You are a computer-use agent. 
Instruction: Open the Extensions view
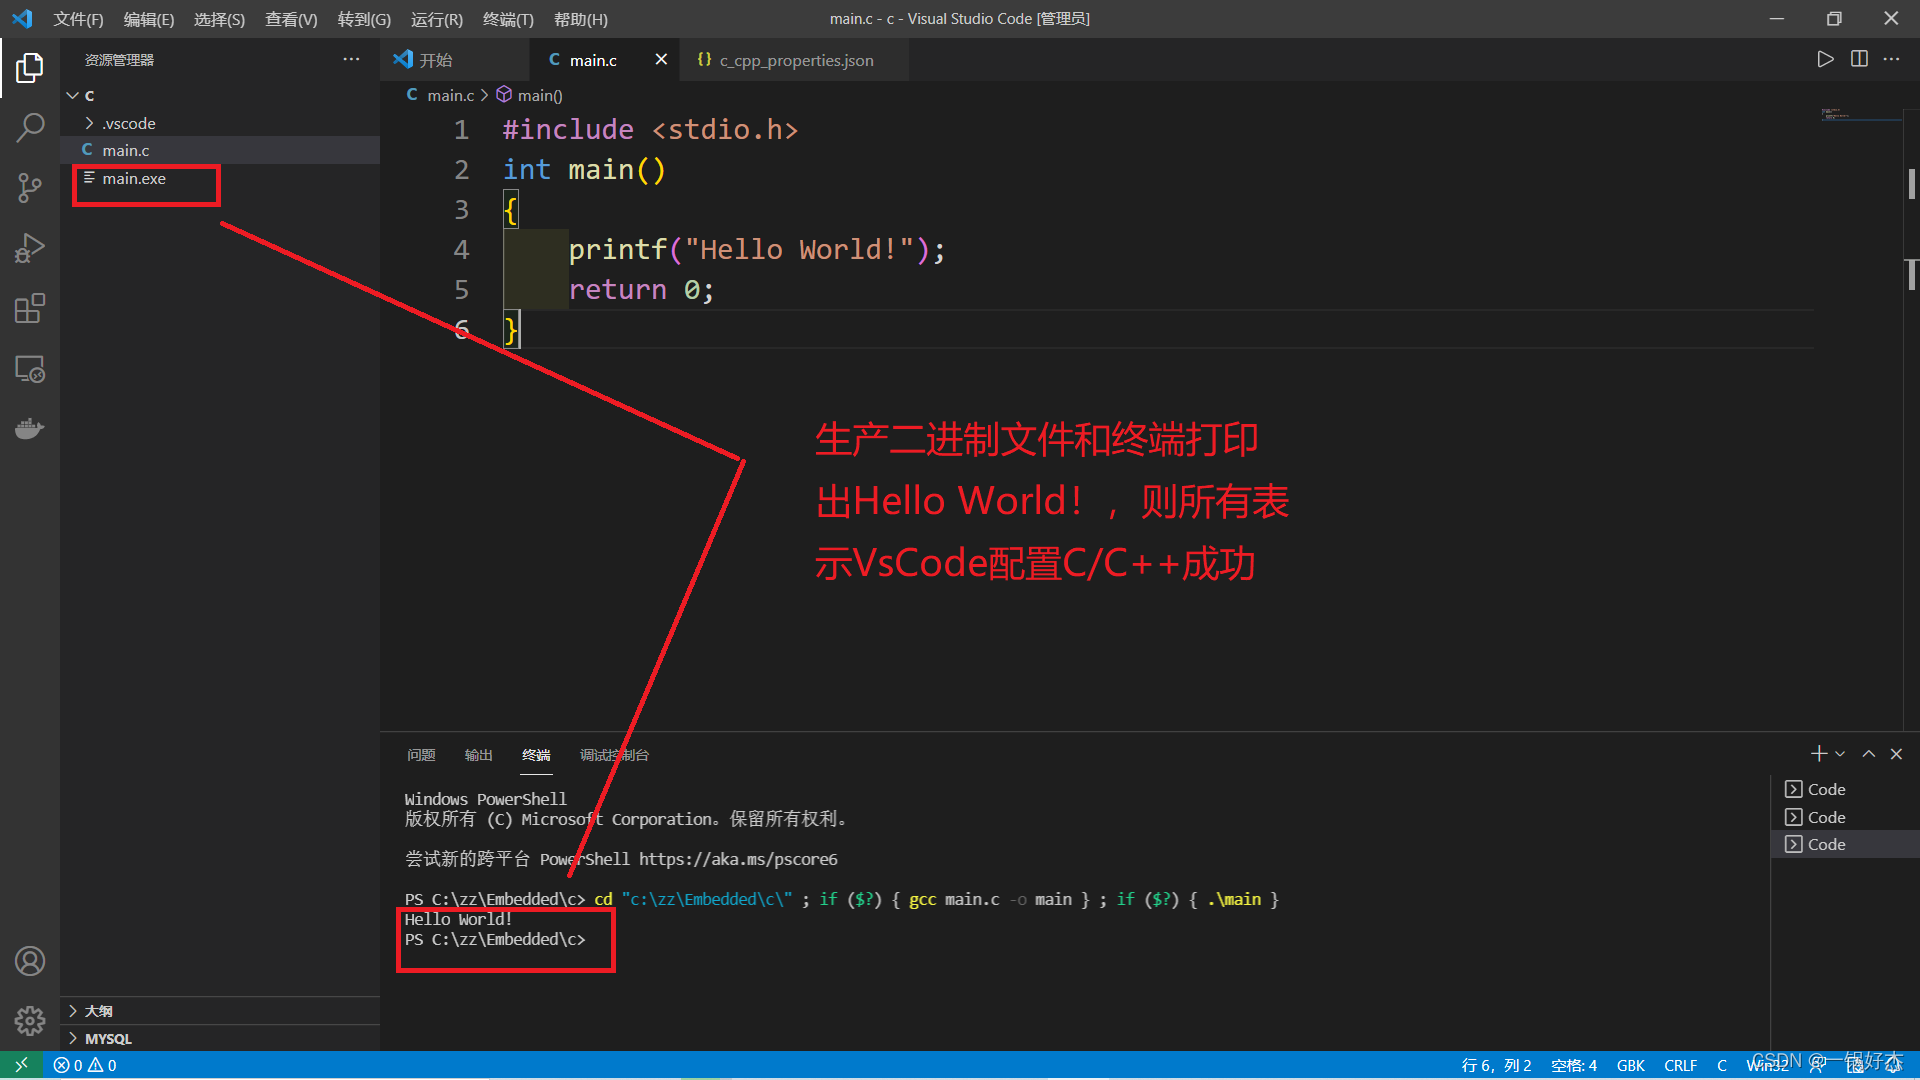[30, 308]
